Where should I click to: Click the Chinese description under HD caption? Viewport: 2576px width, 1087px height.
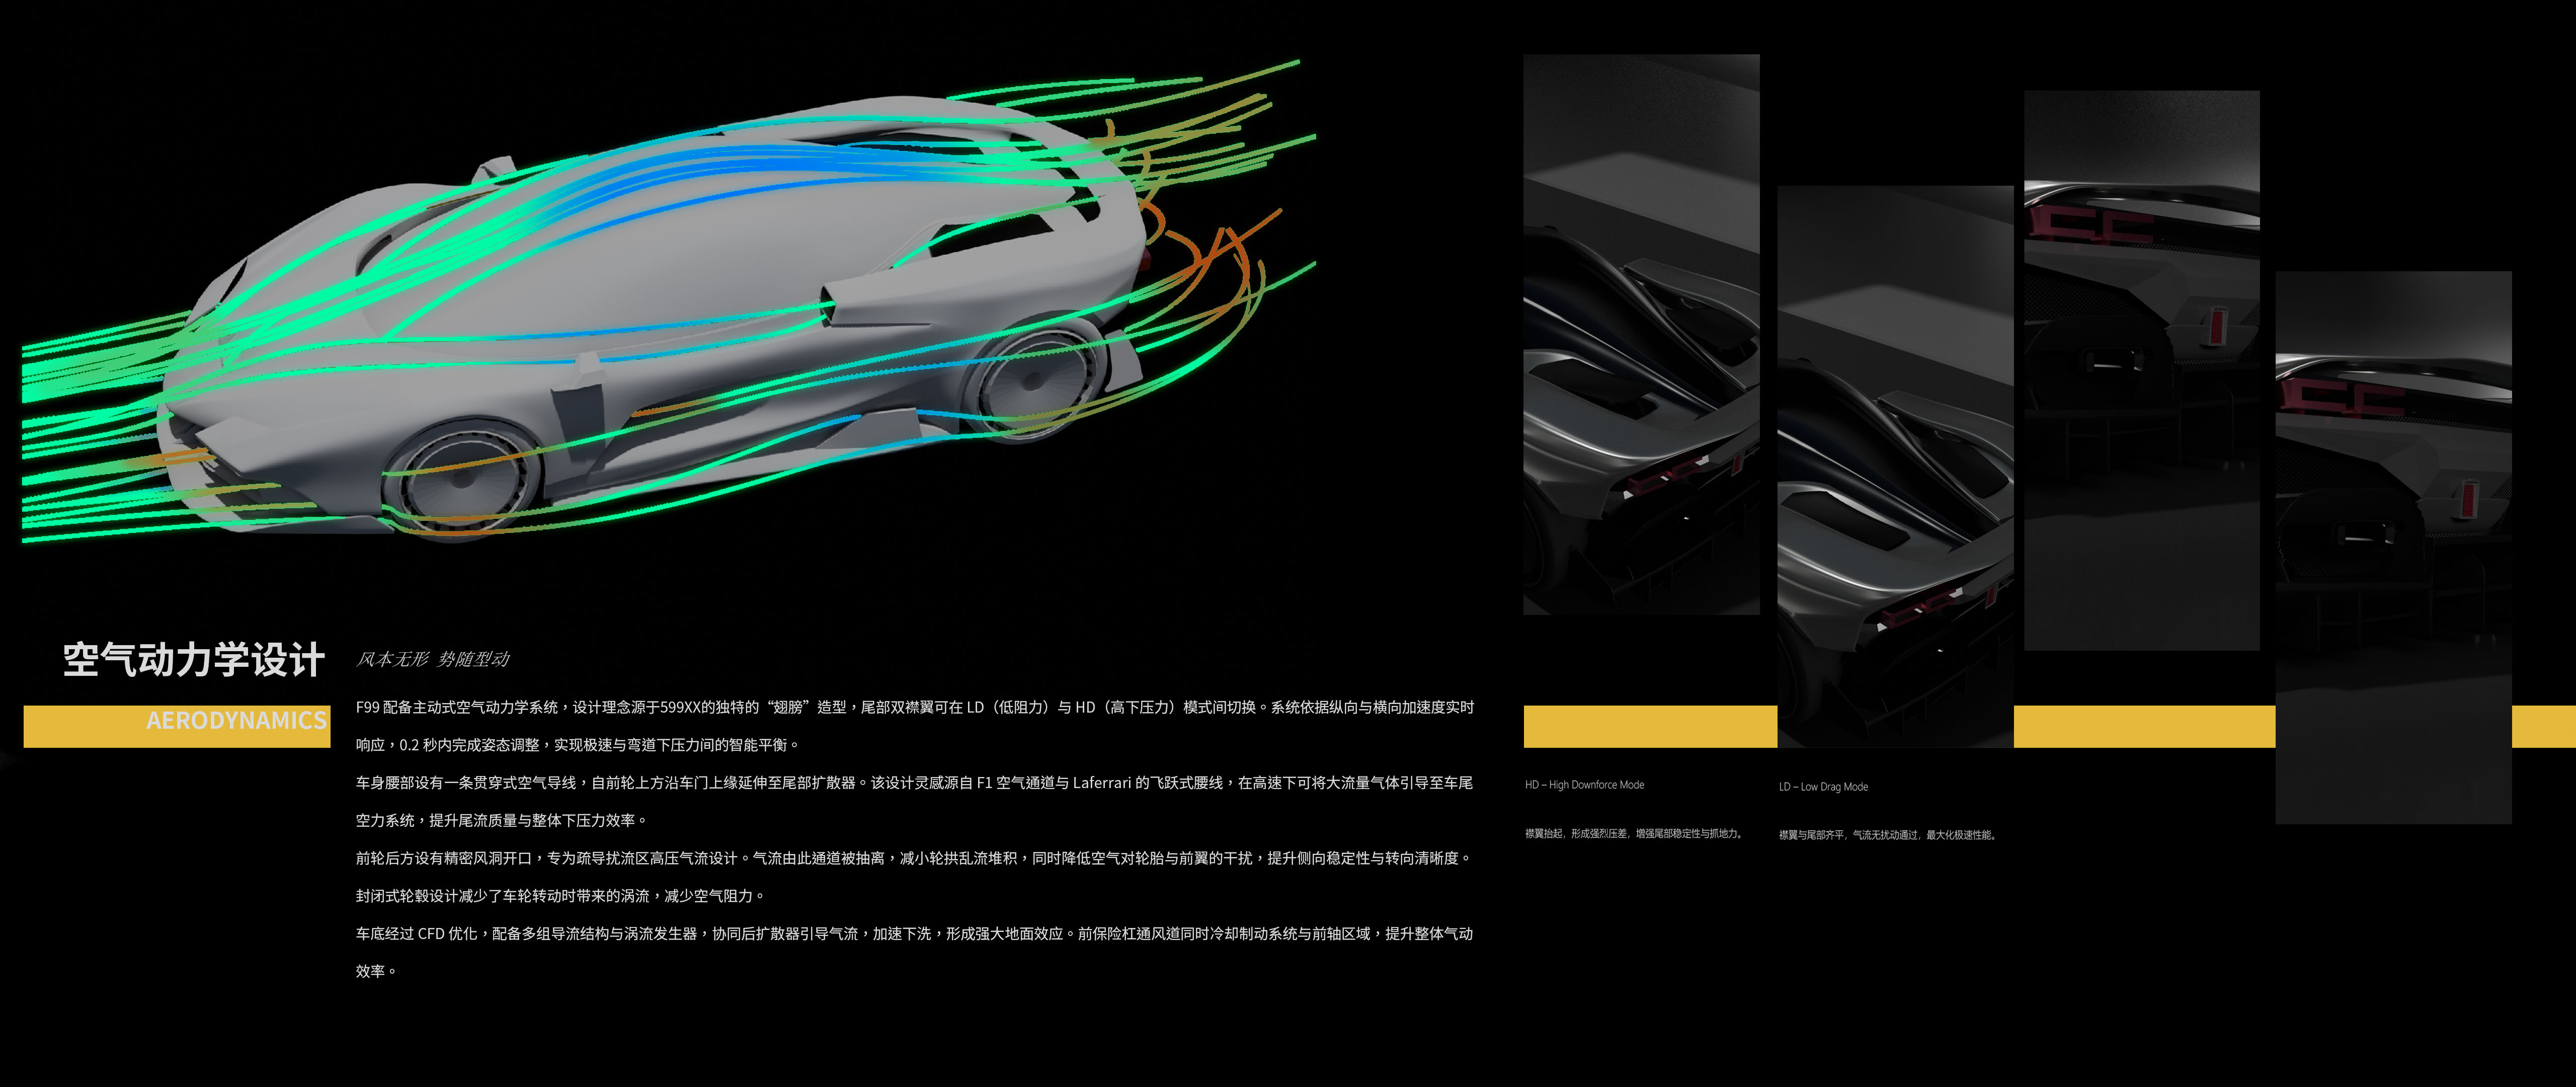(x=1634, y=833)
